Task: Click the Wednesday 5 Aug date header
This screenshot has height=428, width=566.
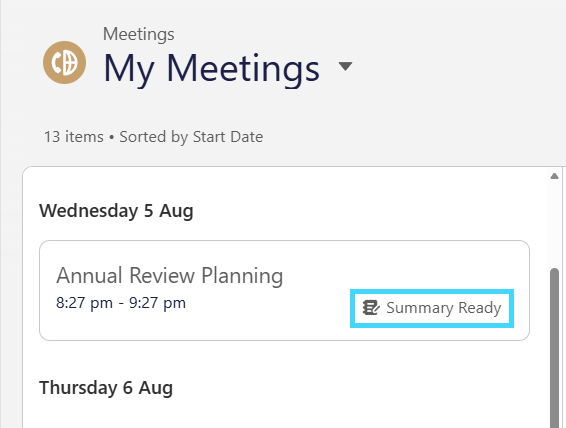Action: pos(116,211)
